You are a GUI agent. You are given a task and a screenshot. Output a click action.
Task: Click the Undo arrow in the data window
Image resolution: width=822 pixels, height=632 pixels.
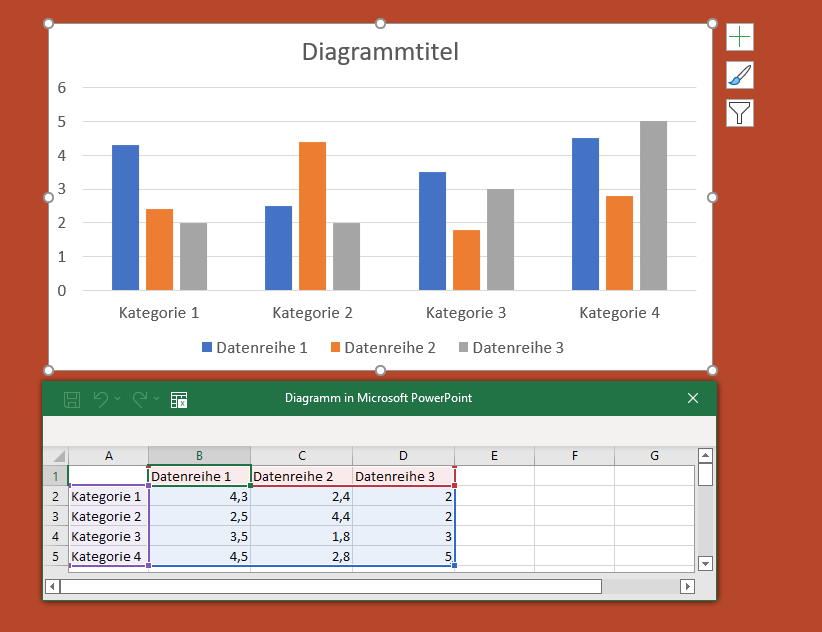pos(101,399)
